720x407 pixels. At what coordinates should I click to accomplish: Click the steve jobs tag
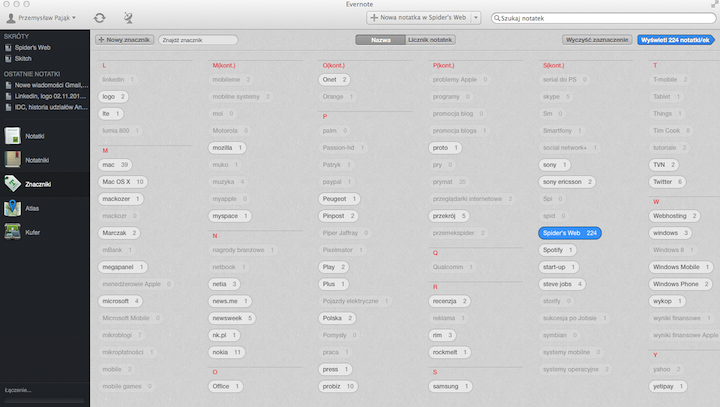coord(562,284)
